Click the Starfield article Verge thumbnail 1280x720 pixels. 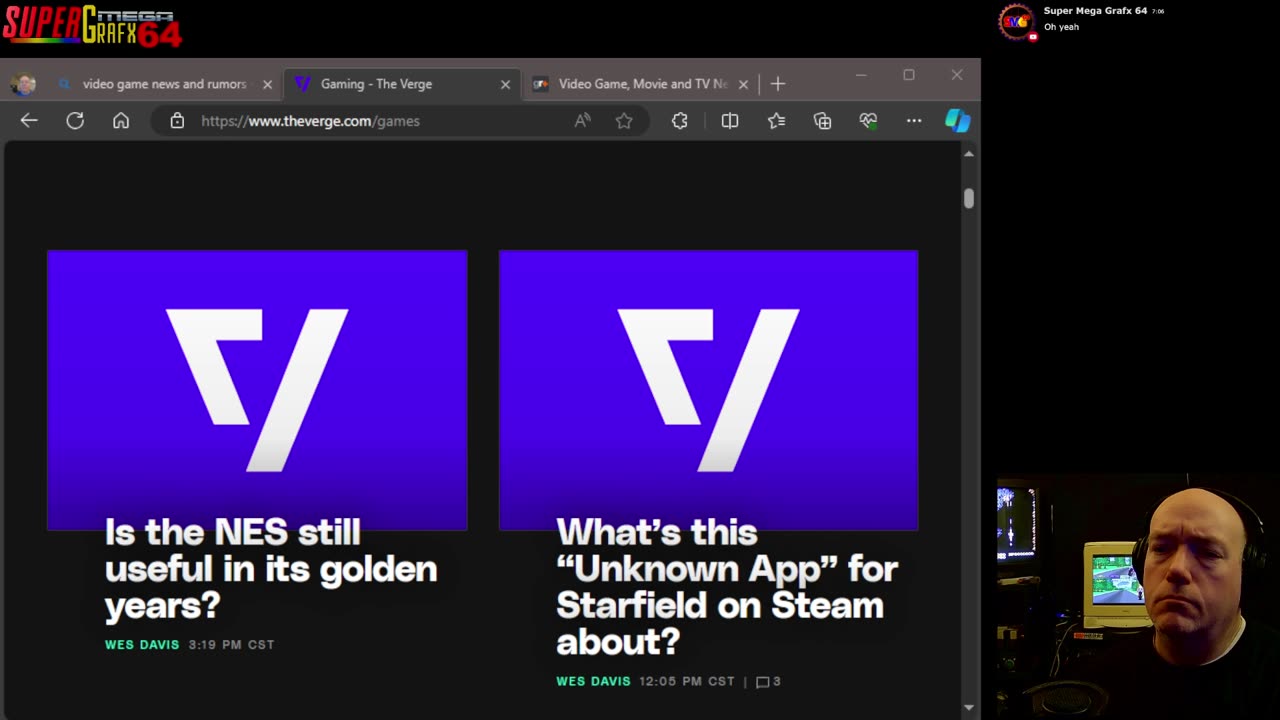coord(708,390)
